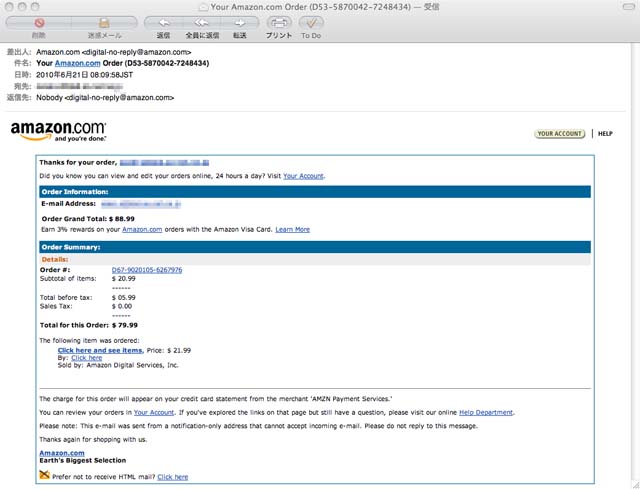The image size is (640, 489).
Task: Open Amazon.com link above 'Earth's Biggest Selection'
Action: tap(62, 453)
